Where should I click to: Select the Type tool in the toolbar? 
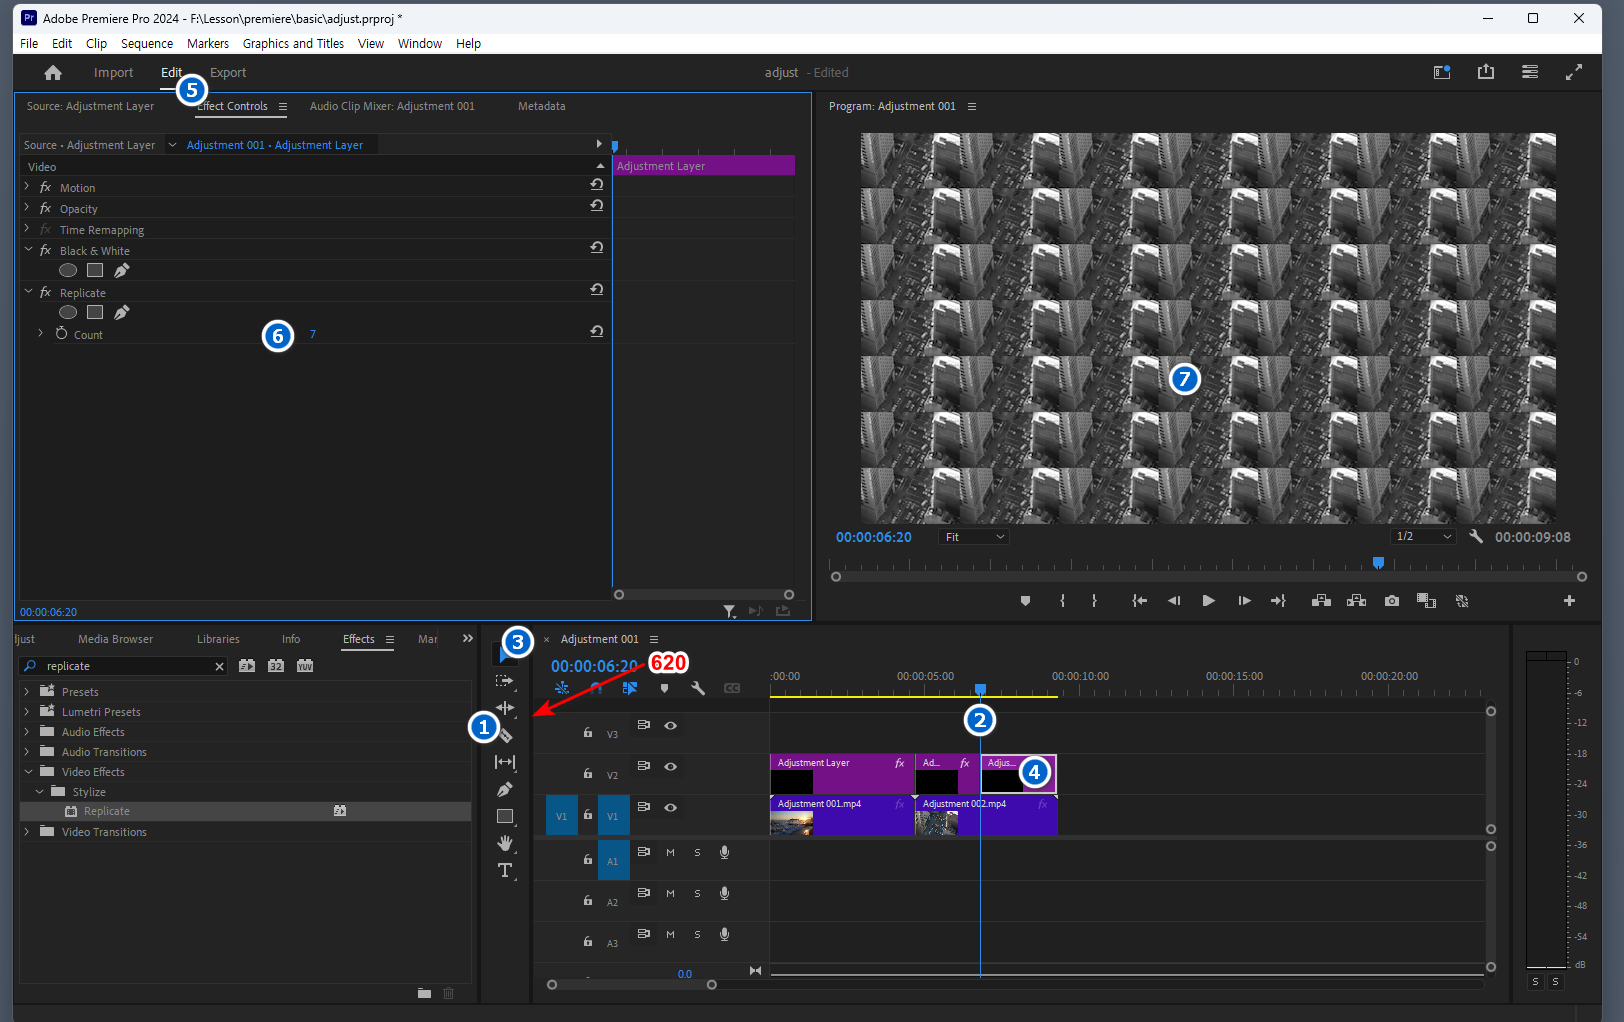(505, 871)
